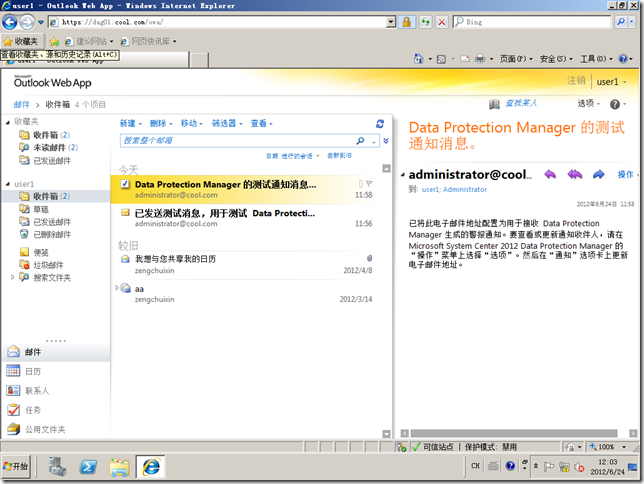Image resolution: width=644 pixels, height=484 pixels.
Task: Click the taskbar help question mark tray icon
Action: (510, 466)
